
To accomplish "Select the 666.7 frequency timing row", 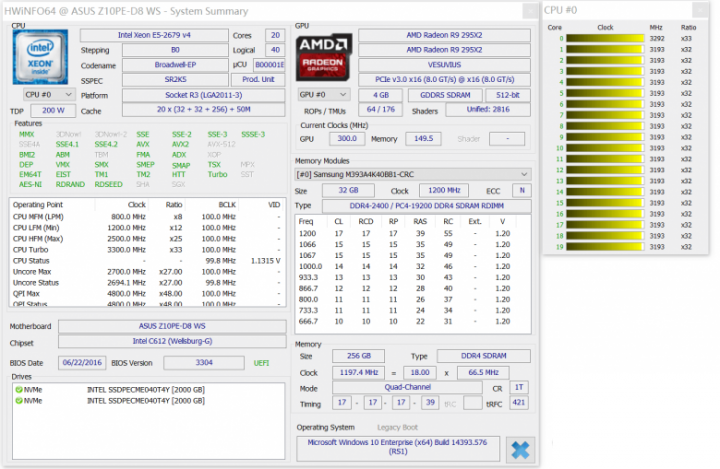I will coord(412,322).
